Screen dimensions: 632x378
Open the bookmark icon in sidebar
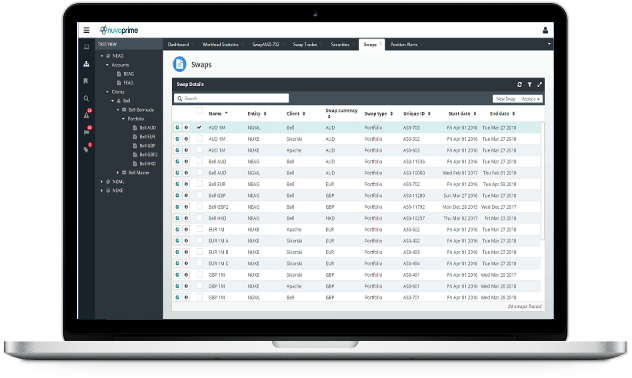(86, 81)
